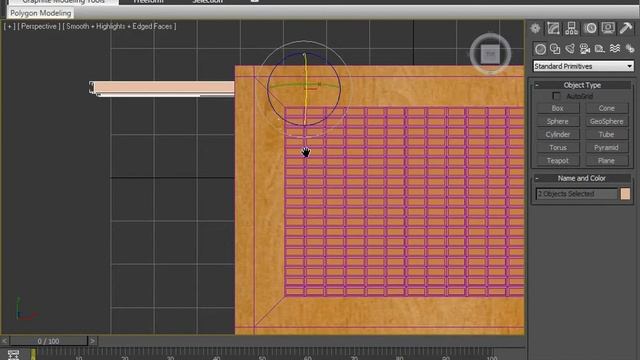Switch to the Freeform ribbon tab
Screen dimensions: 640x360
(x=148, y=2)
